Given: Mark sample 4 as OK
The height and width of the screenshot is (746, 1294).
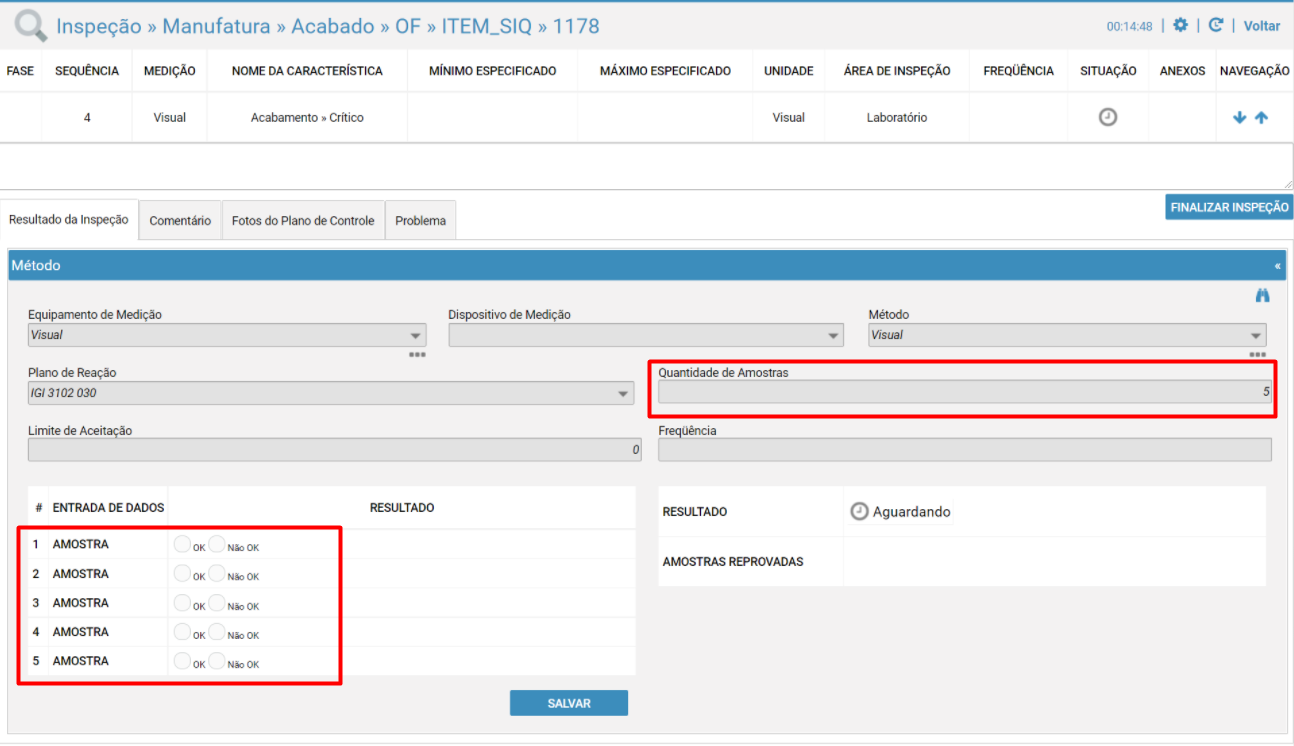Looking at the screenshot, I should [x=182, y=631].
